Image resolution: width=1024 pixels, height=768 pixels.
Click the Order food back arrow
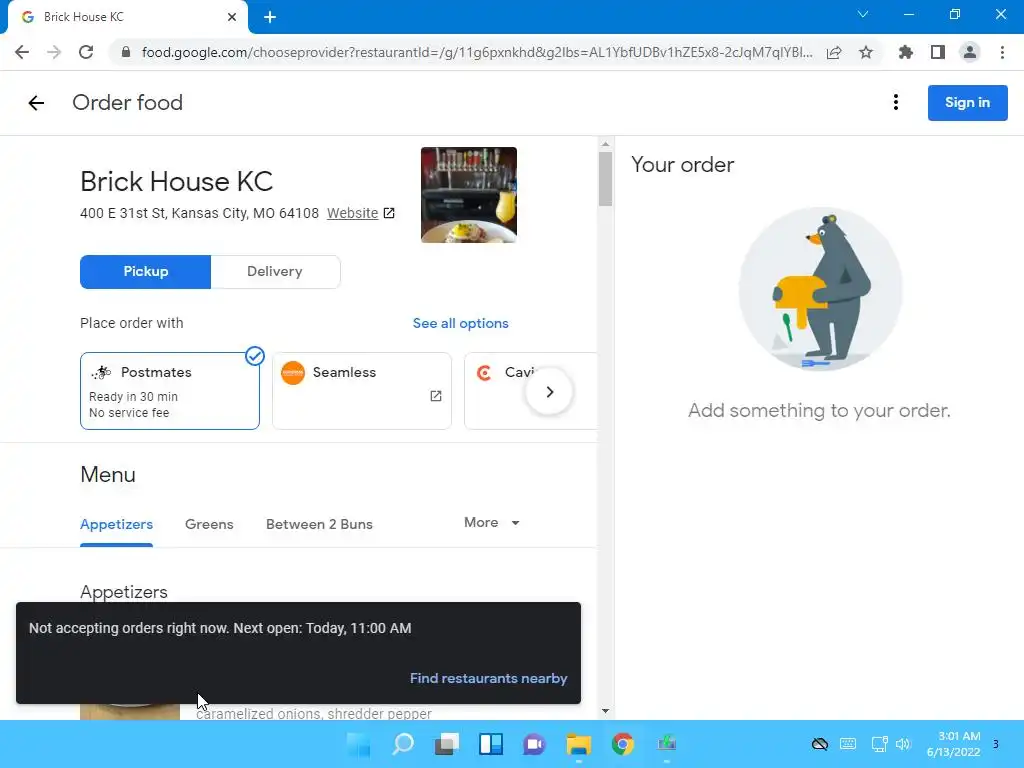point(36,103)
